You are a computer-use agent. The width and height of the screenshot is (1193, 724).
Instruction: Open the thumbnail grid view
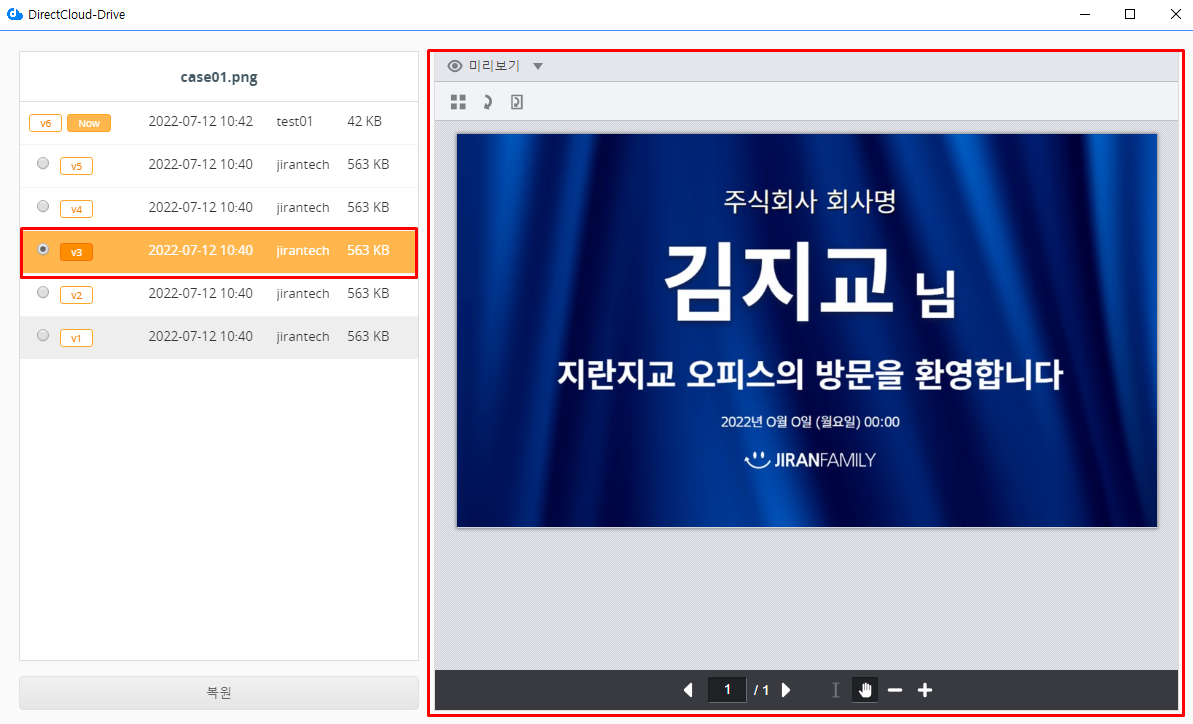[x=458, y=102]
